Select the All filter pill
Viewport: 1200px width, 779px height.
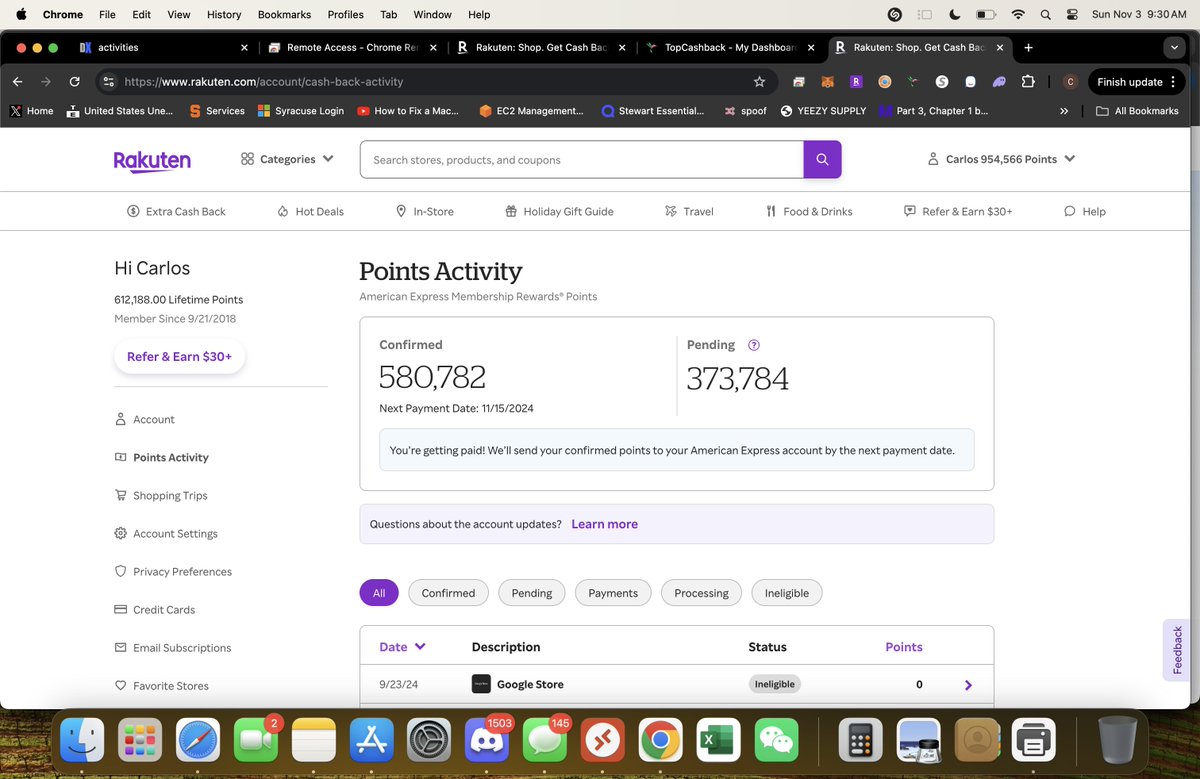coord(379,593)
